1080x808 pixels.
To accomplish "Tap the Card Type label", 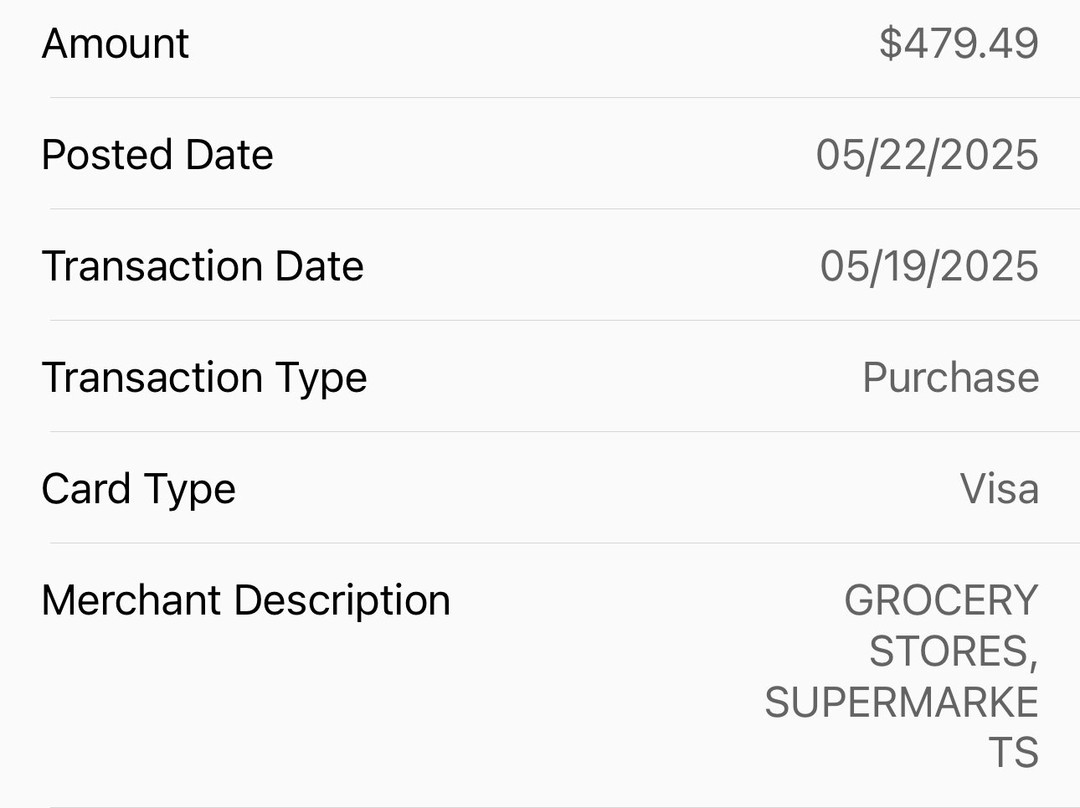I will coord(138,491).
